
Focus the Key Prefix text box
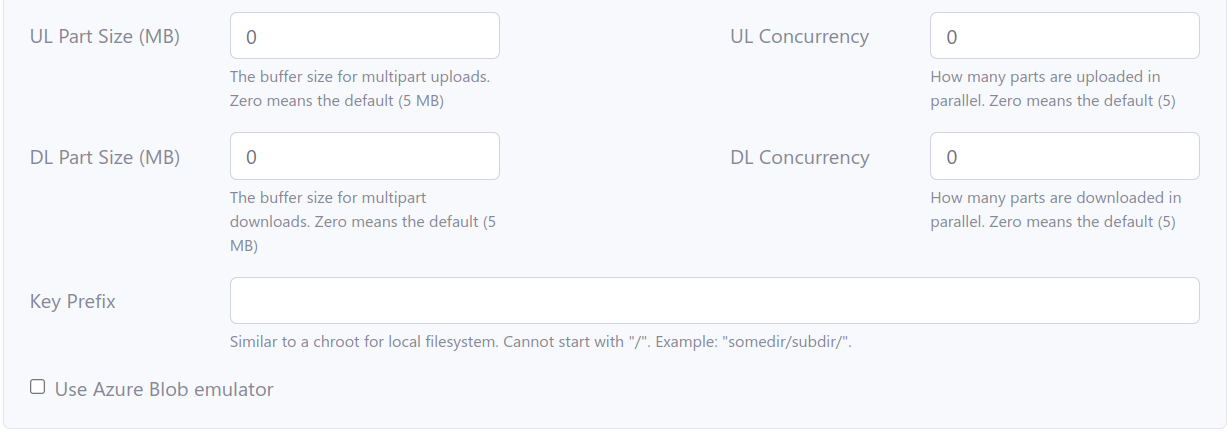(x=714, y=301)
